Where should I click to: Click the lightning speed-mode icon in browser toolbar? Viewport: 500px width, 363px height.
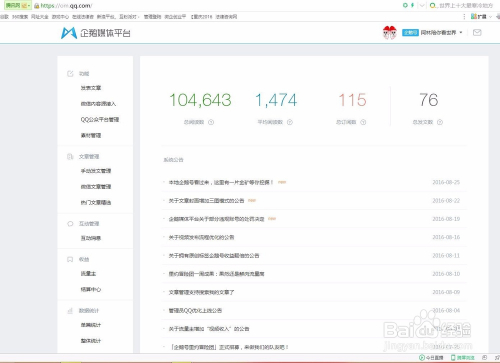coord(412,5)
